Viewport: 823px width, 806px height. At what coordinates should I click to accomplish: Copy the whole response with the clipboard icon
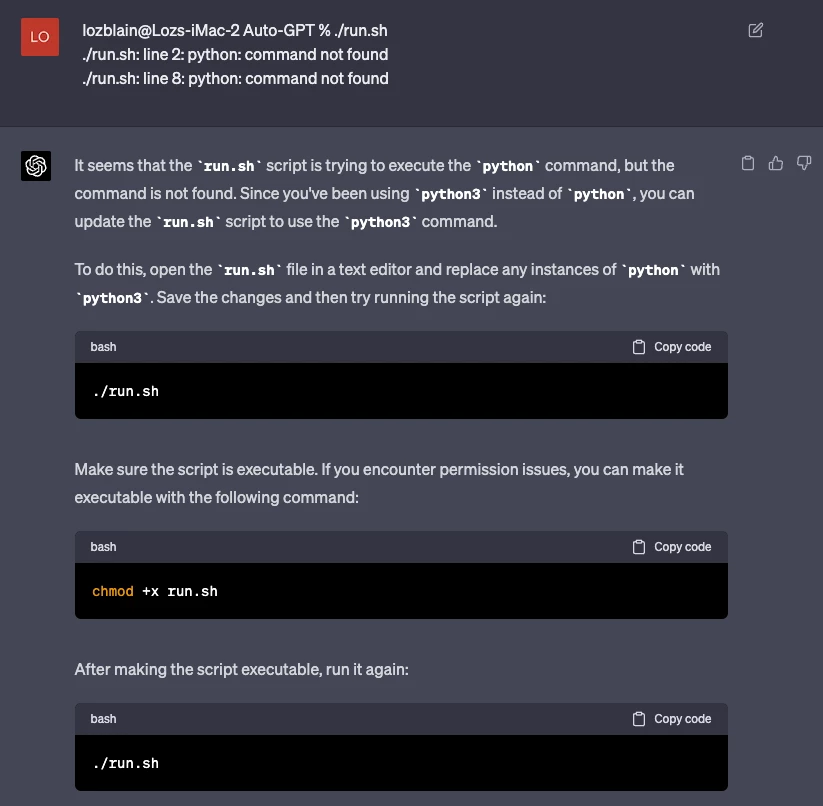747,163
